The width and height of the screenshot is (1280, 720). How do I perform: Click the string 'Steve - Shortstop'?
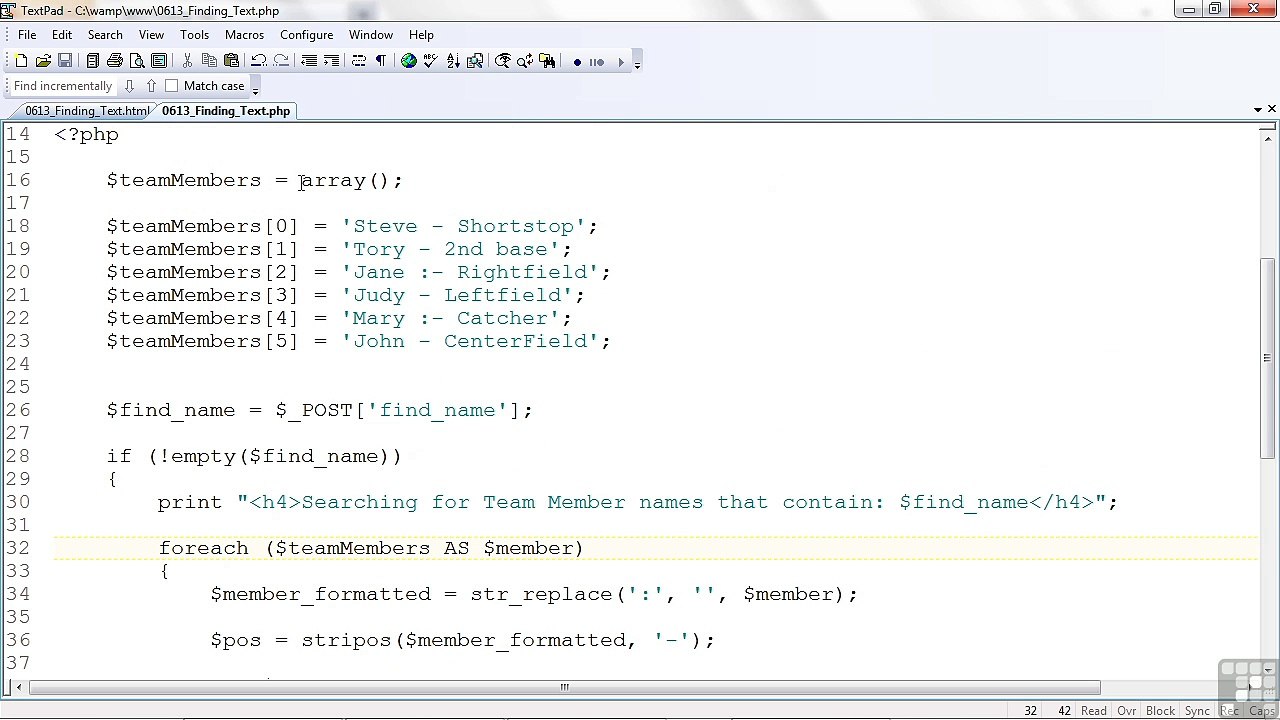(464, 226)
